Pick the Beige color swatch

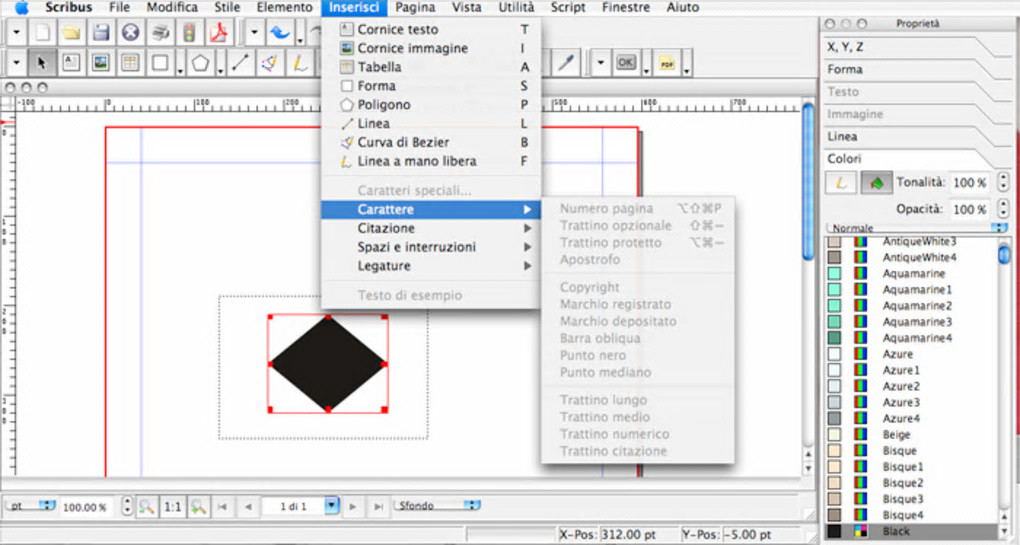pos(834,434)
